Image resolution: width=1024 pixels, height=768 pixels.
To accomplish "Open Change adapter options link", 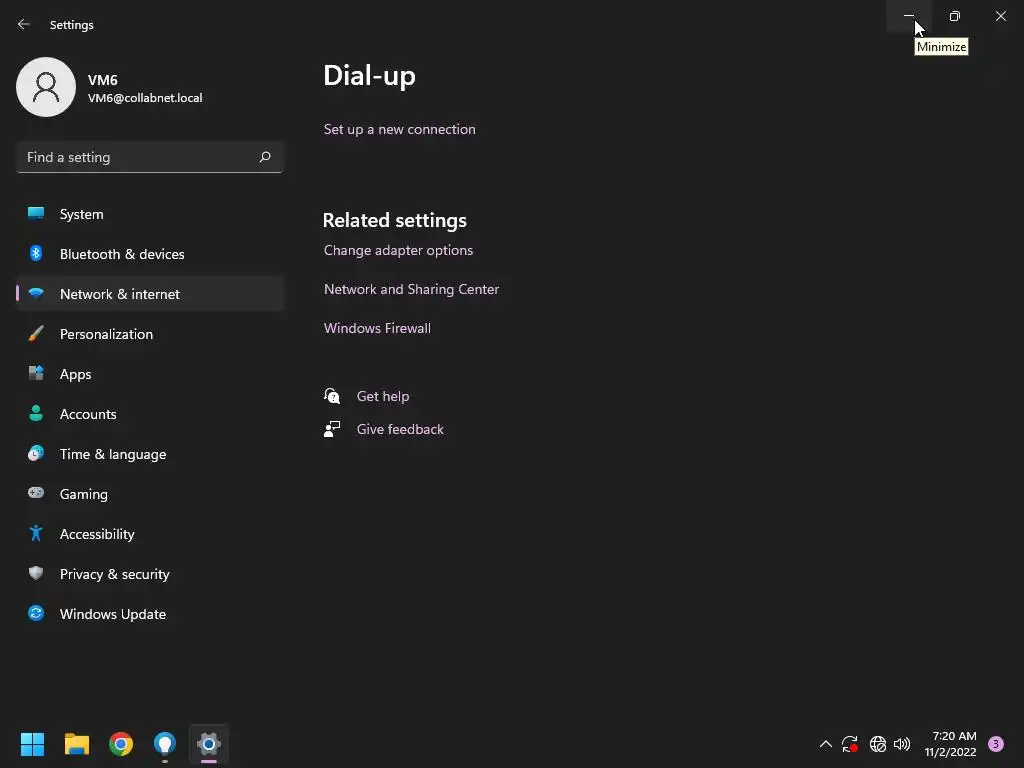I will tap(398, 250).
